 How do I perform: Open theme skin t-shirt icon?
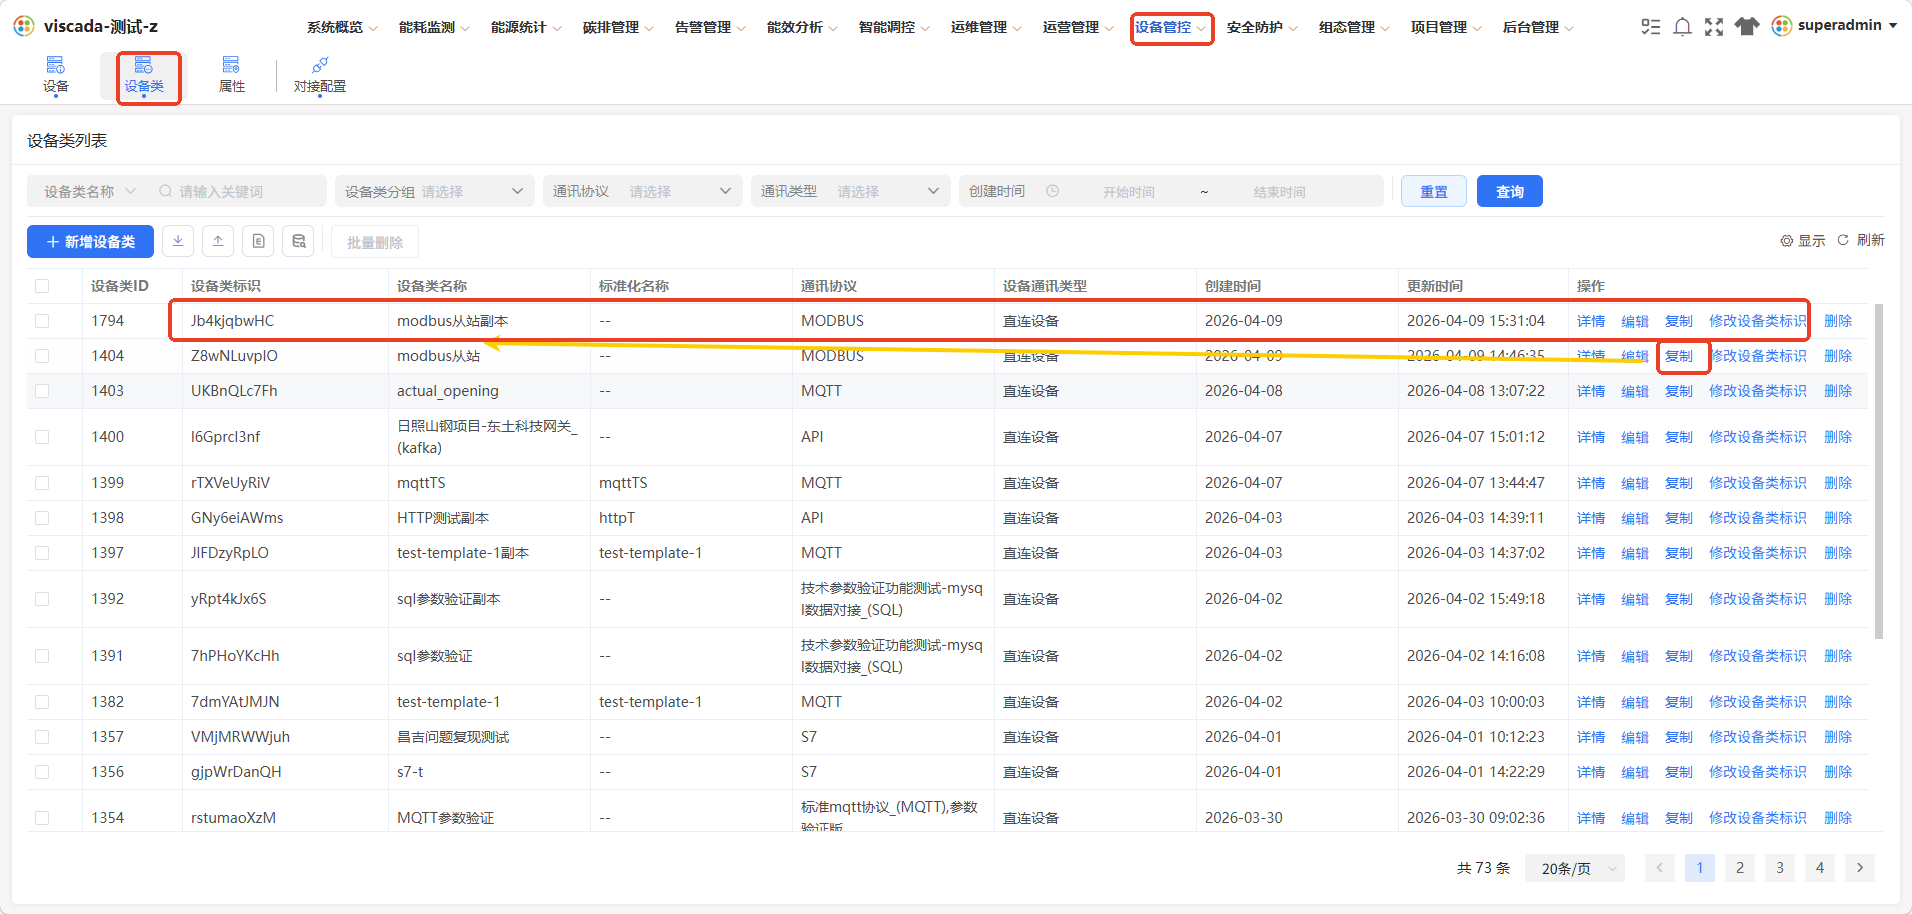pyautogui.click(x=1747, y=27)
